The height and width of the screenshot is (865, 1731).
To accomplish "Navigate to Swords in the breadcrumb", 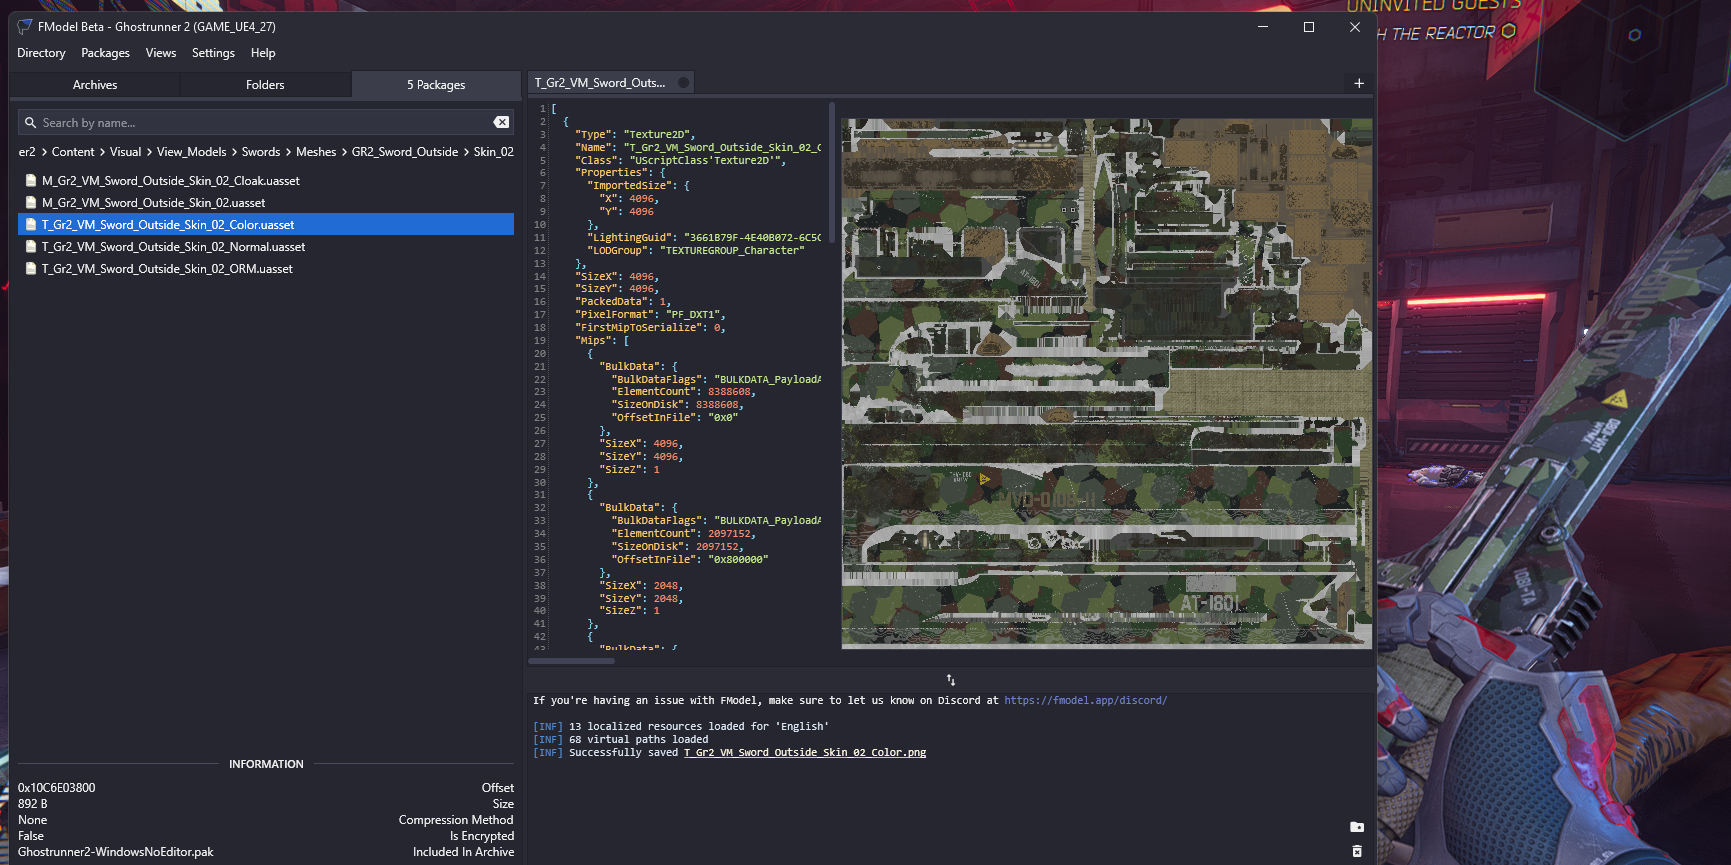I will tap(261, 152).
